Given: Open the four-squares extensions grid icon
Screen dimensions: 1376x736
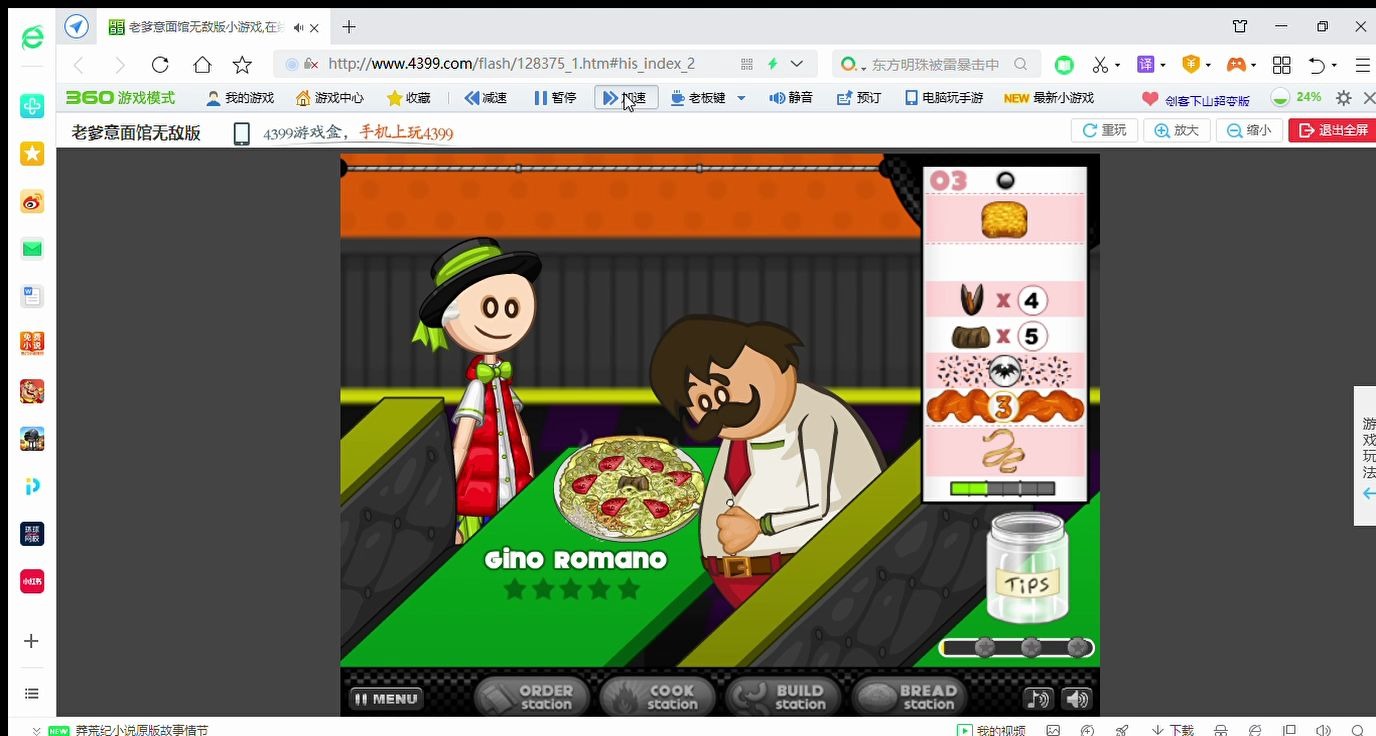Looking at the screenshot, I should click(x=1281, y=65).
